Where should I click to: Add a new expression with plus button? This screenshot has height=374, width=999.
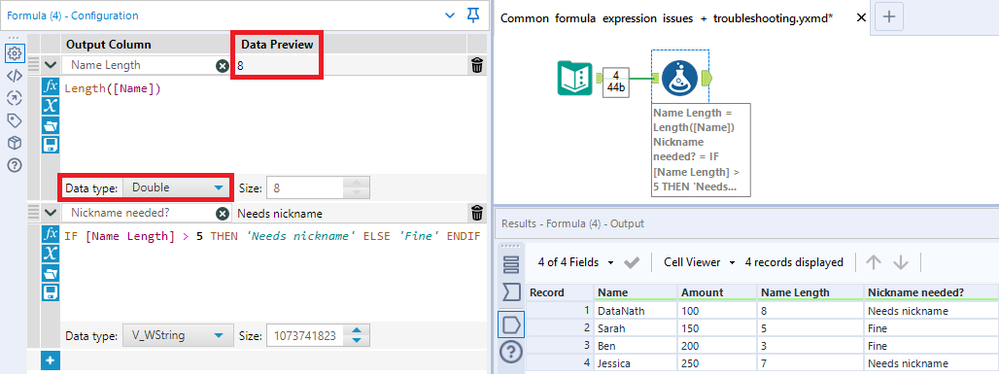click(x=50, y=361)
